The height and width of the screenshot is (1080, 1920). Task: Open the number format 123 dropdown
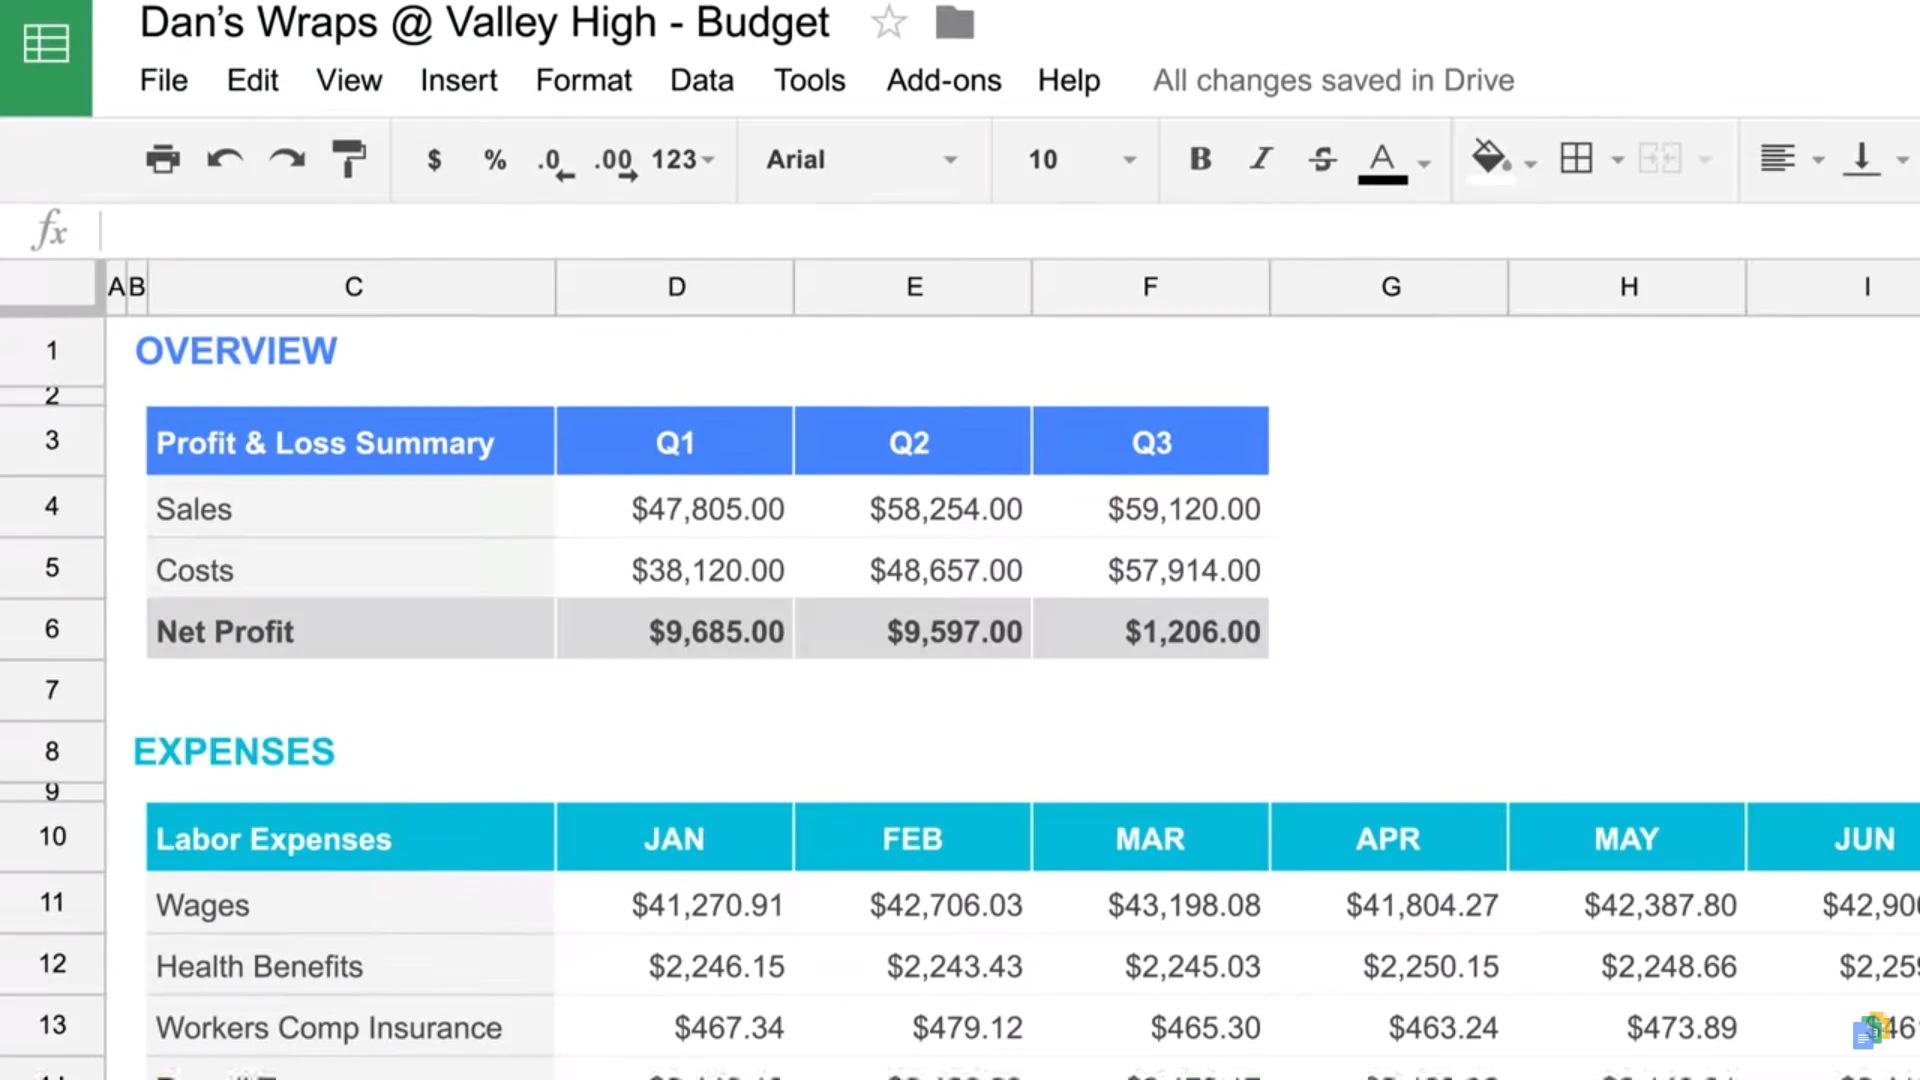point(683,159)
